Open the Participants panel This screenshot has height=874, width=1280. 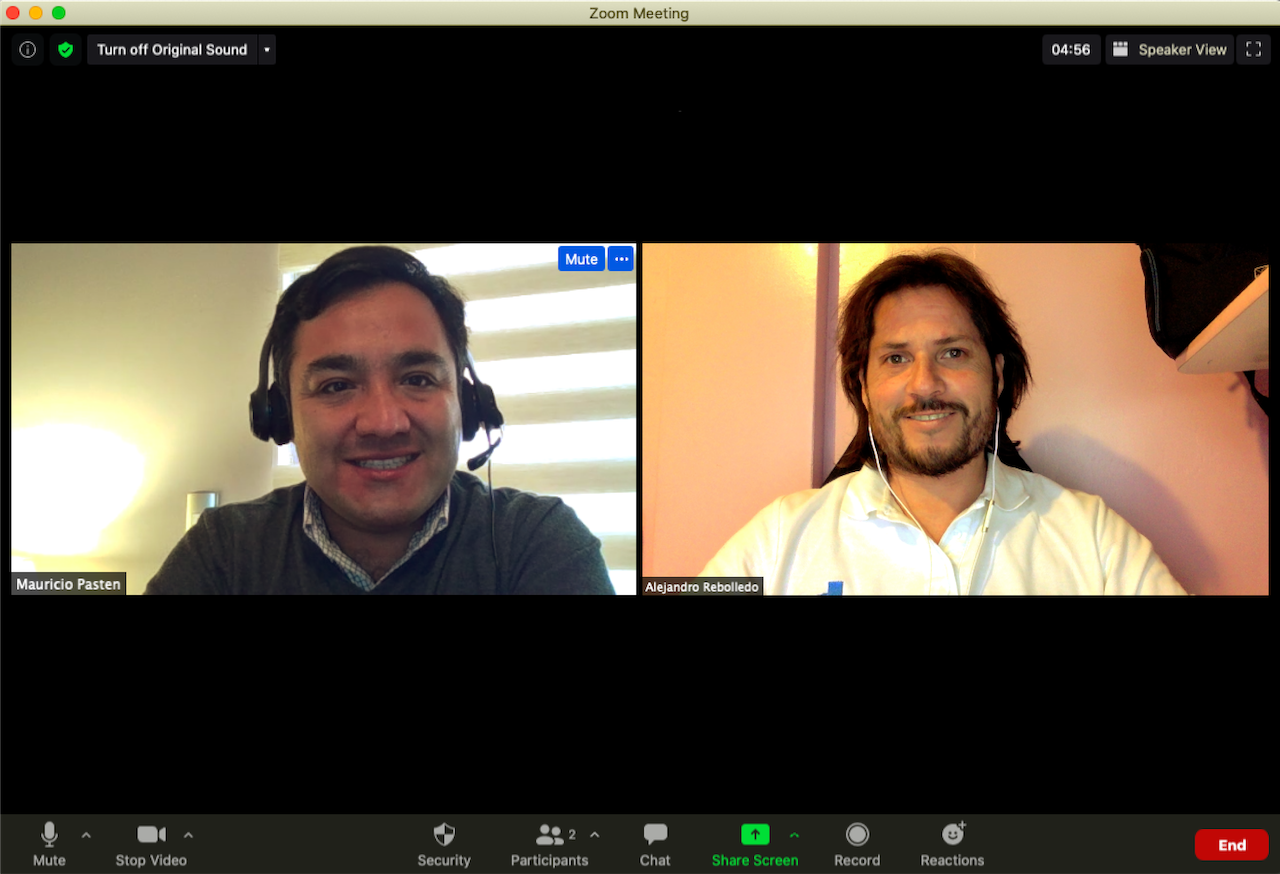coord(549,844)
